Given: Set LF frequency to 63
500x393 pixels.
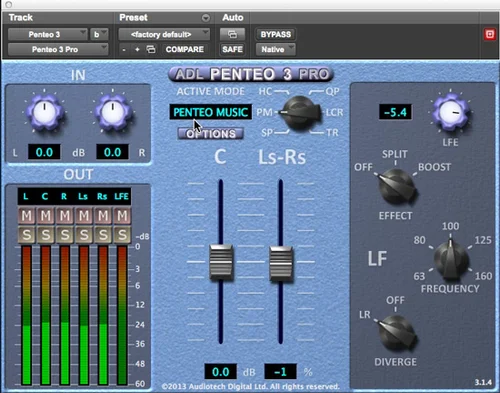Looking at the screenshot, I should point(419,276).
